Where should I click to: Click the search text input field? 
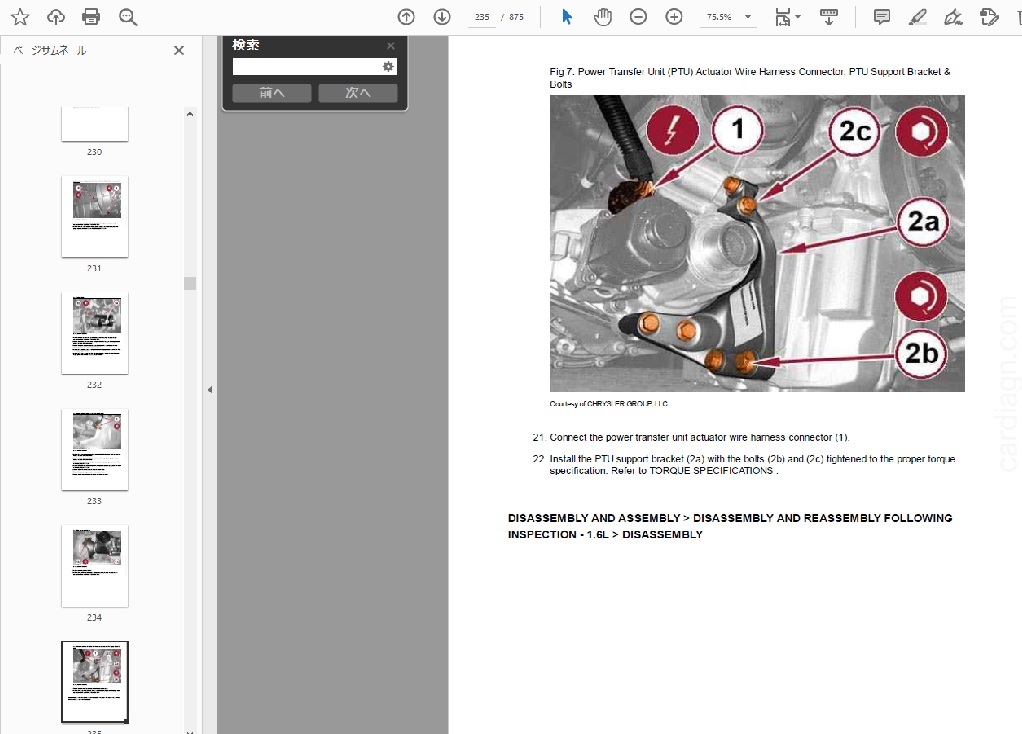306,66
